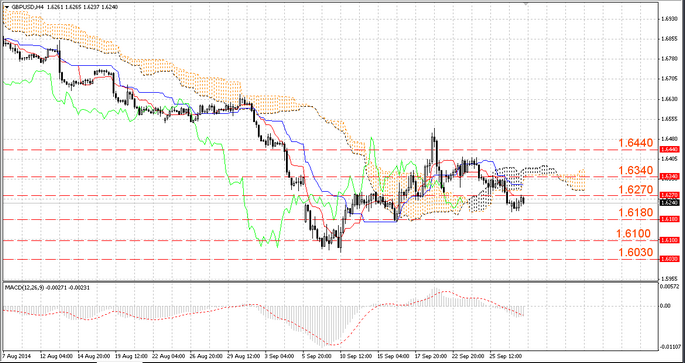Click the MACD -0.01107 scale value
The height and width of the screenshot is (363, 685).
tap(671, 347)
